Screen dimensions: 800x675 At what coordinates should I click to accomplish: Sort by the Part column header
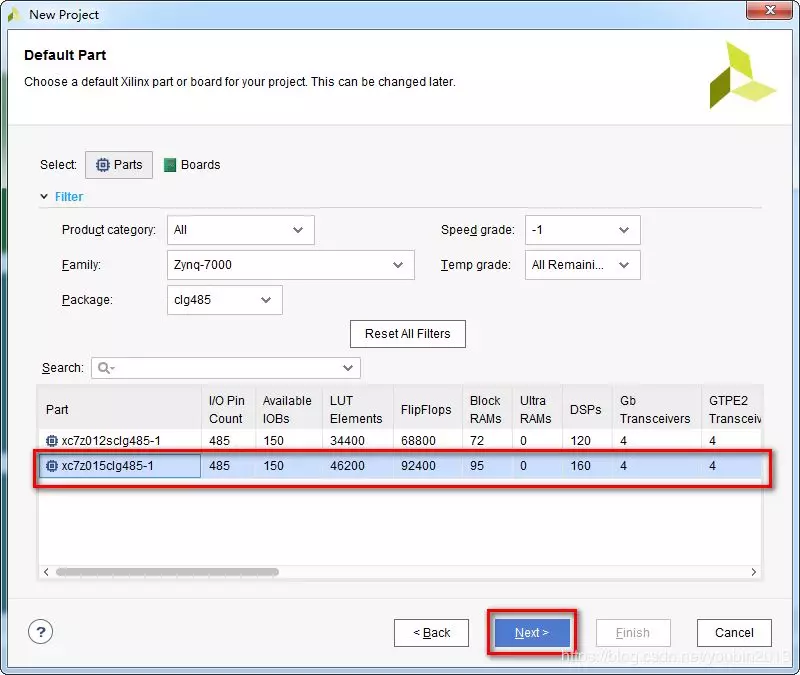(x=120, y=410)
